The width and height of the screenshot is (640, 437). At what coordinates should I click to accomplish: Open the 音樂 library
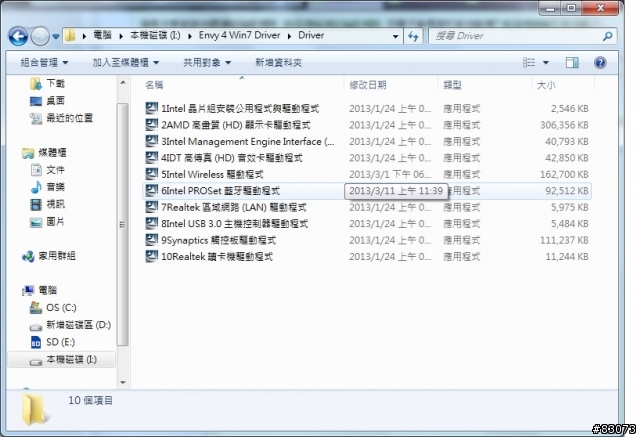pyautogui.click(x=47, y=187)
